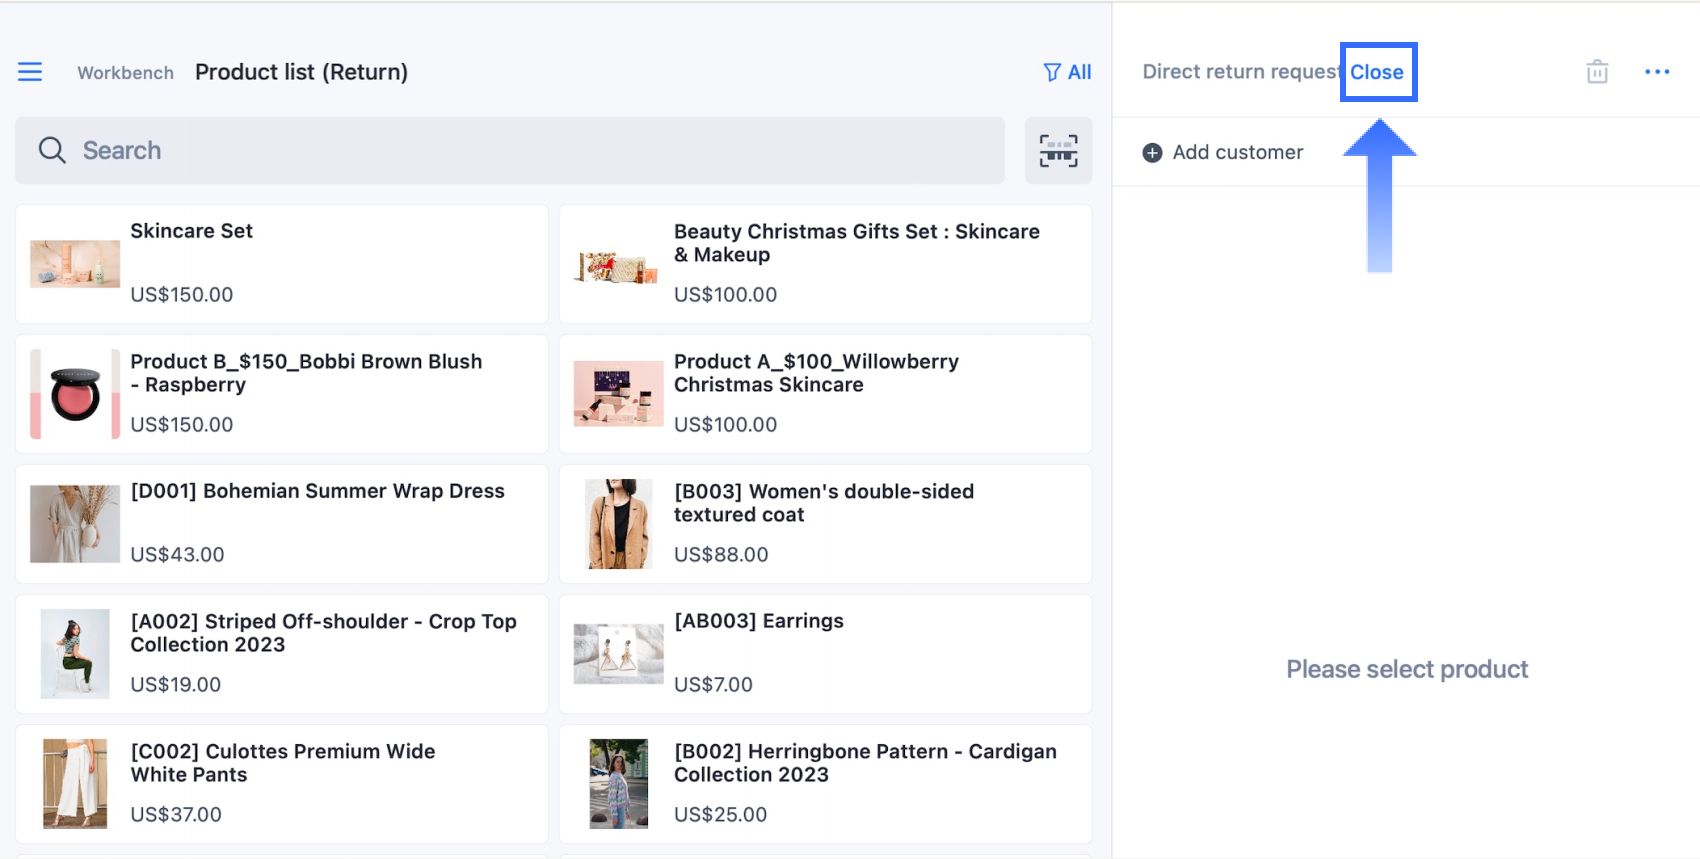
Task: Select Beauty Christmas Gifts Set product
Action: 825,264
